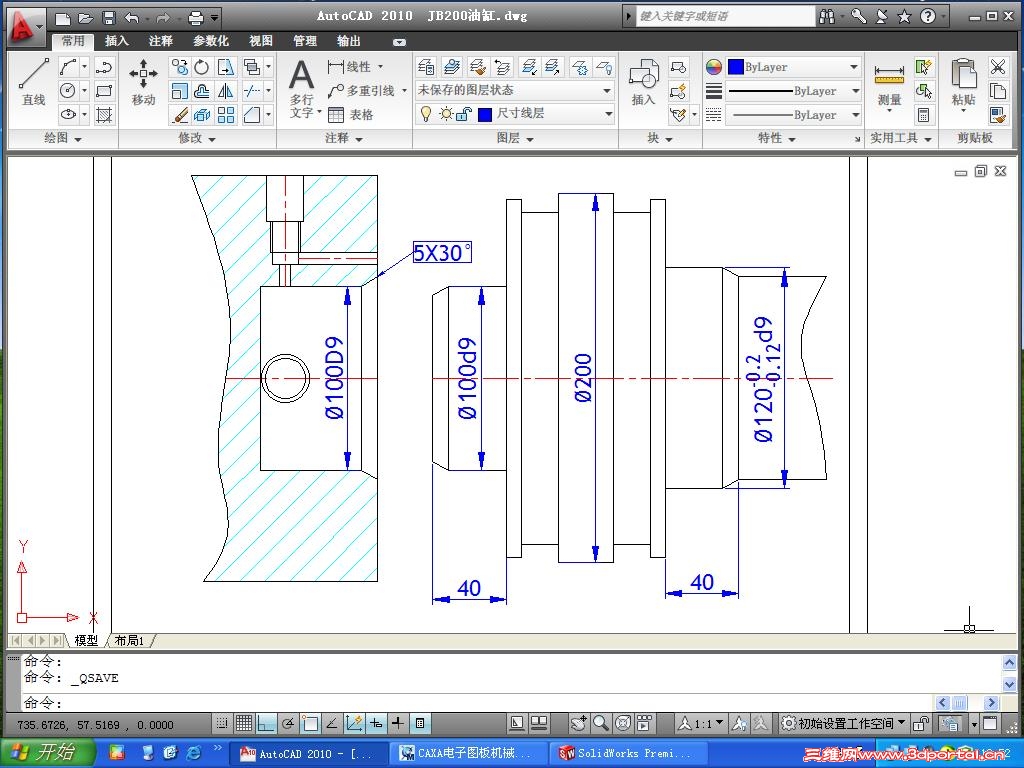Open the 线性 dimension dropdown arrow
Viewport: 1024px width, 768px height.
tap(380, 67)
